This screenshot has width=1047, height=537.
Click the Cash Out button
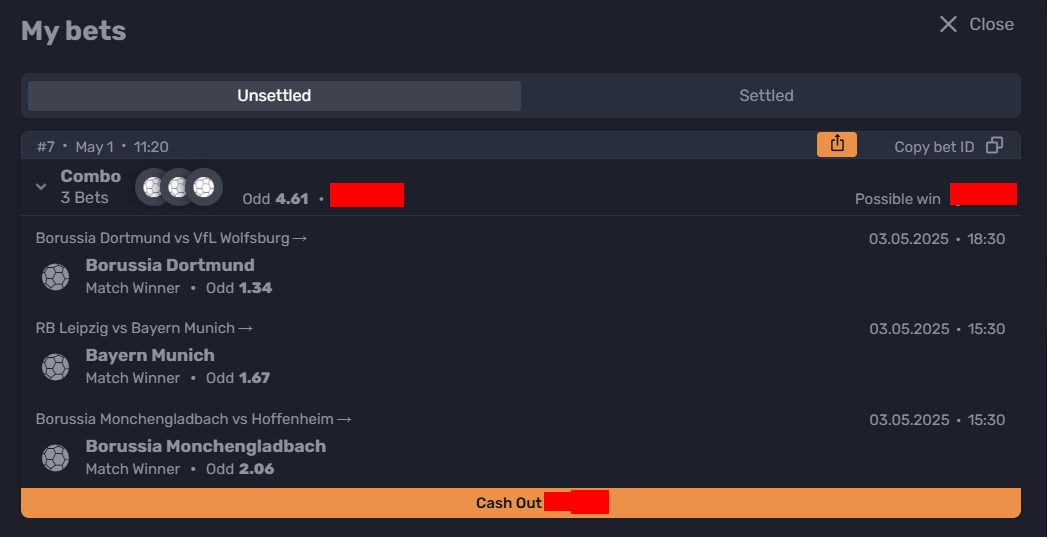[x=521, y=503]
